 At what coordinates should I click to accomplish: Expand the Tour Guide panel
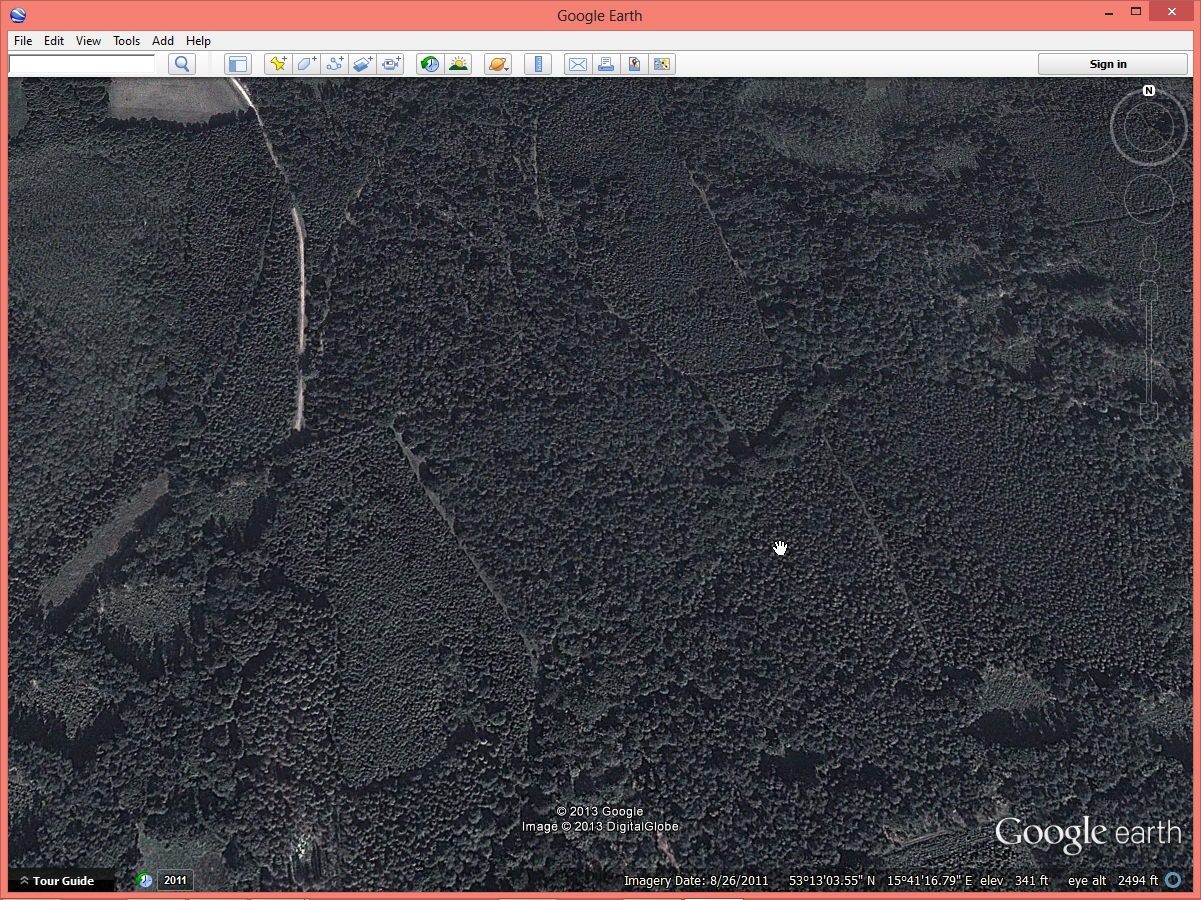coord(57,881)
